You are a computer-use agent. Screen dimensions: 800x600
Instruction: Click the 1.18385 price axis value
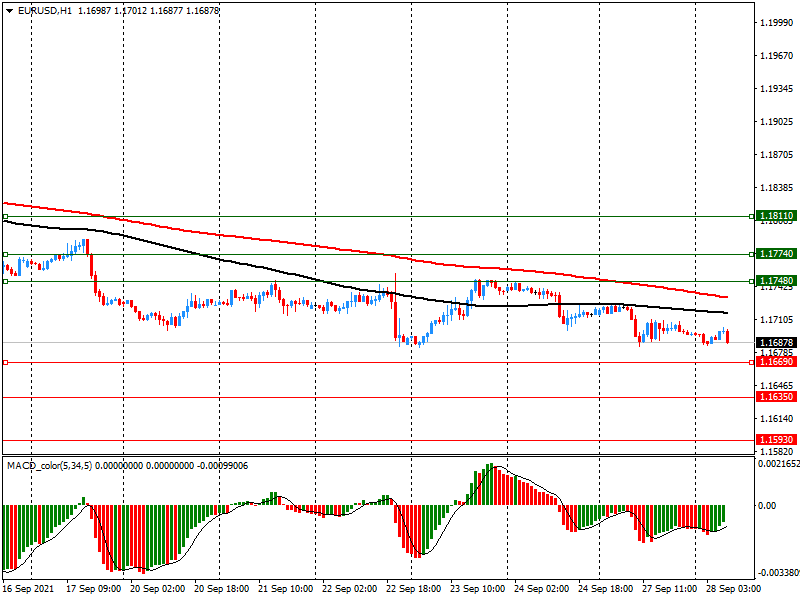[x=777, y=188]
